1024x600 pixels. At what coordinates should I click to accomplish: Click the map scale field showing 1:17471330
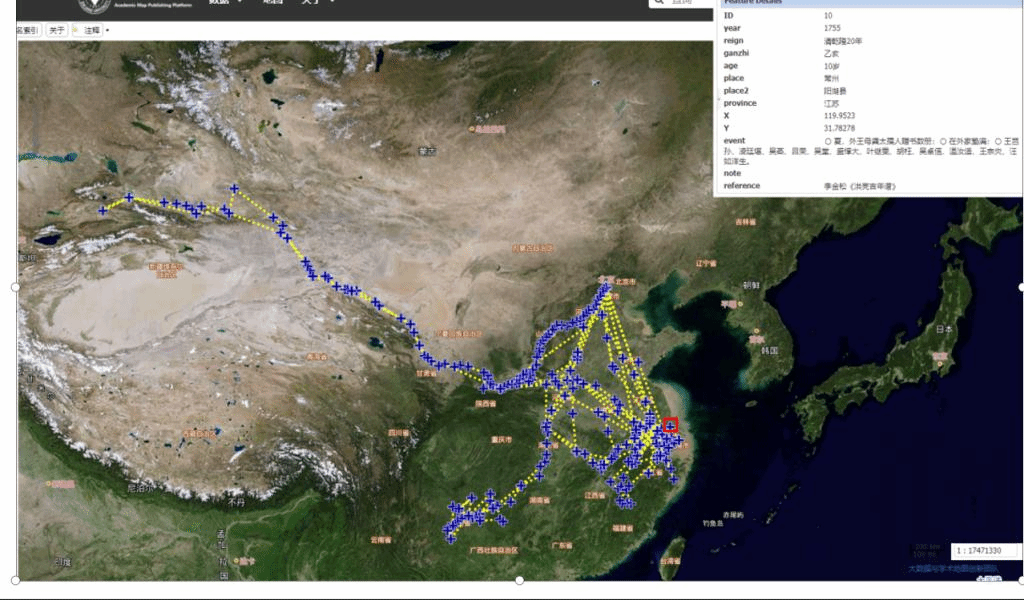[984, 551]
